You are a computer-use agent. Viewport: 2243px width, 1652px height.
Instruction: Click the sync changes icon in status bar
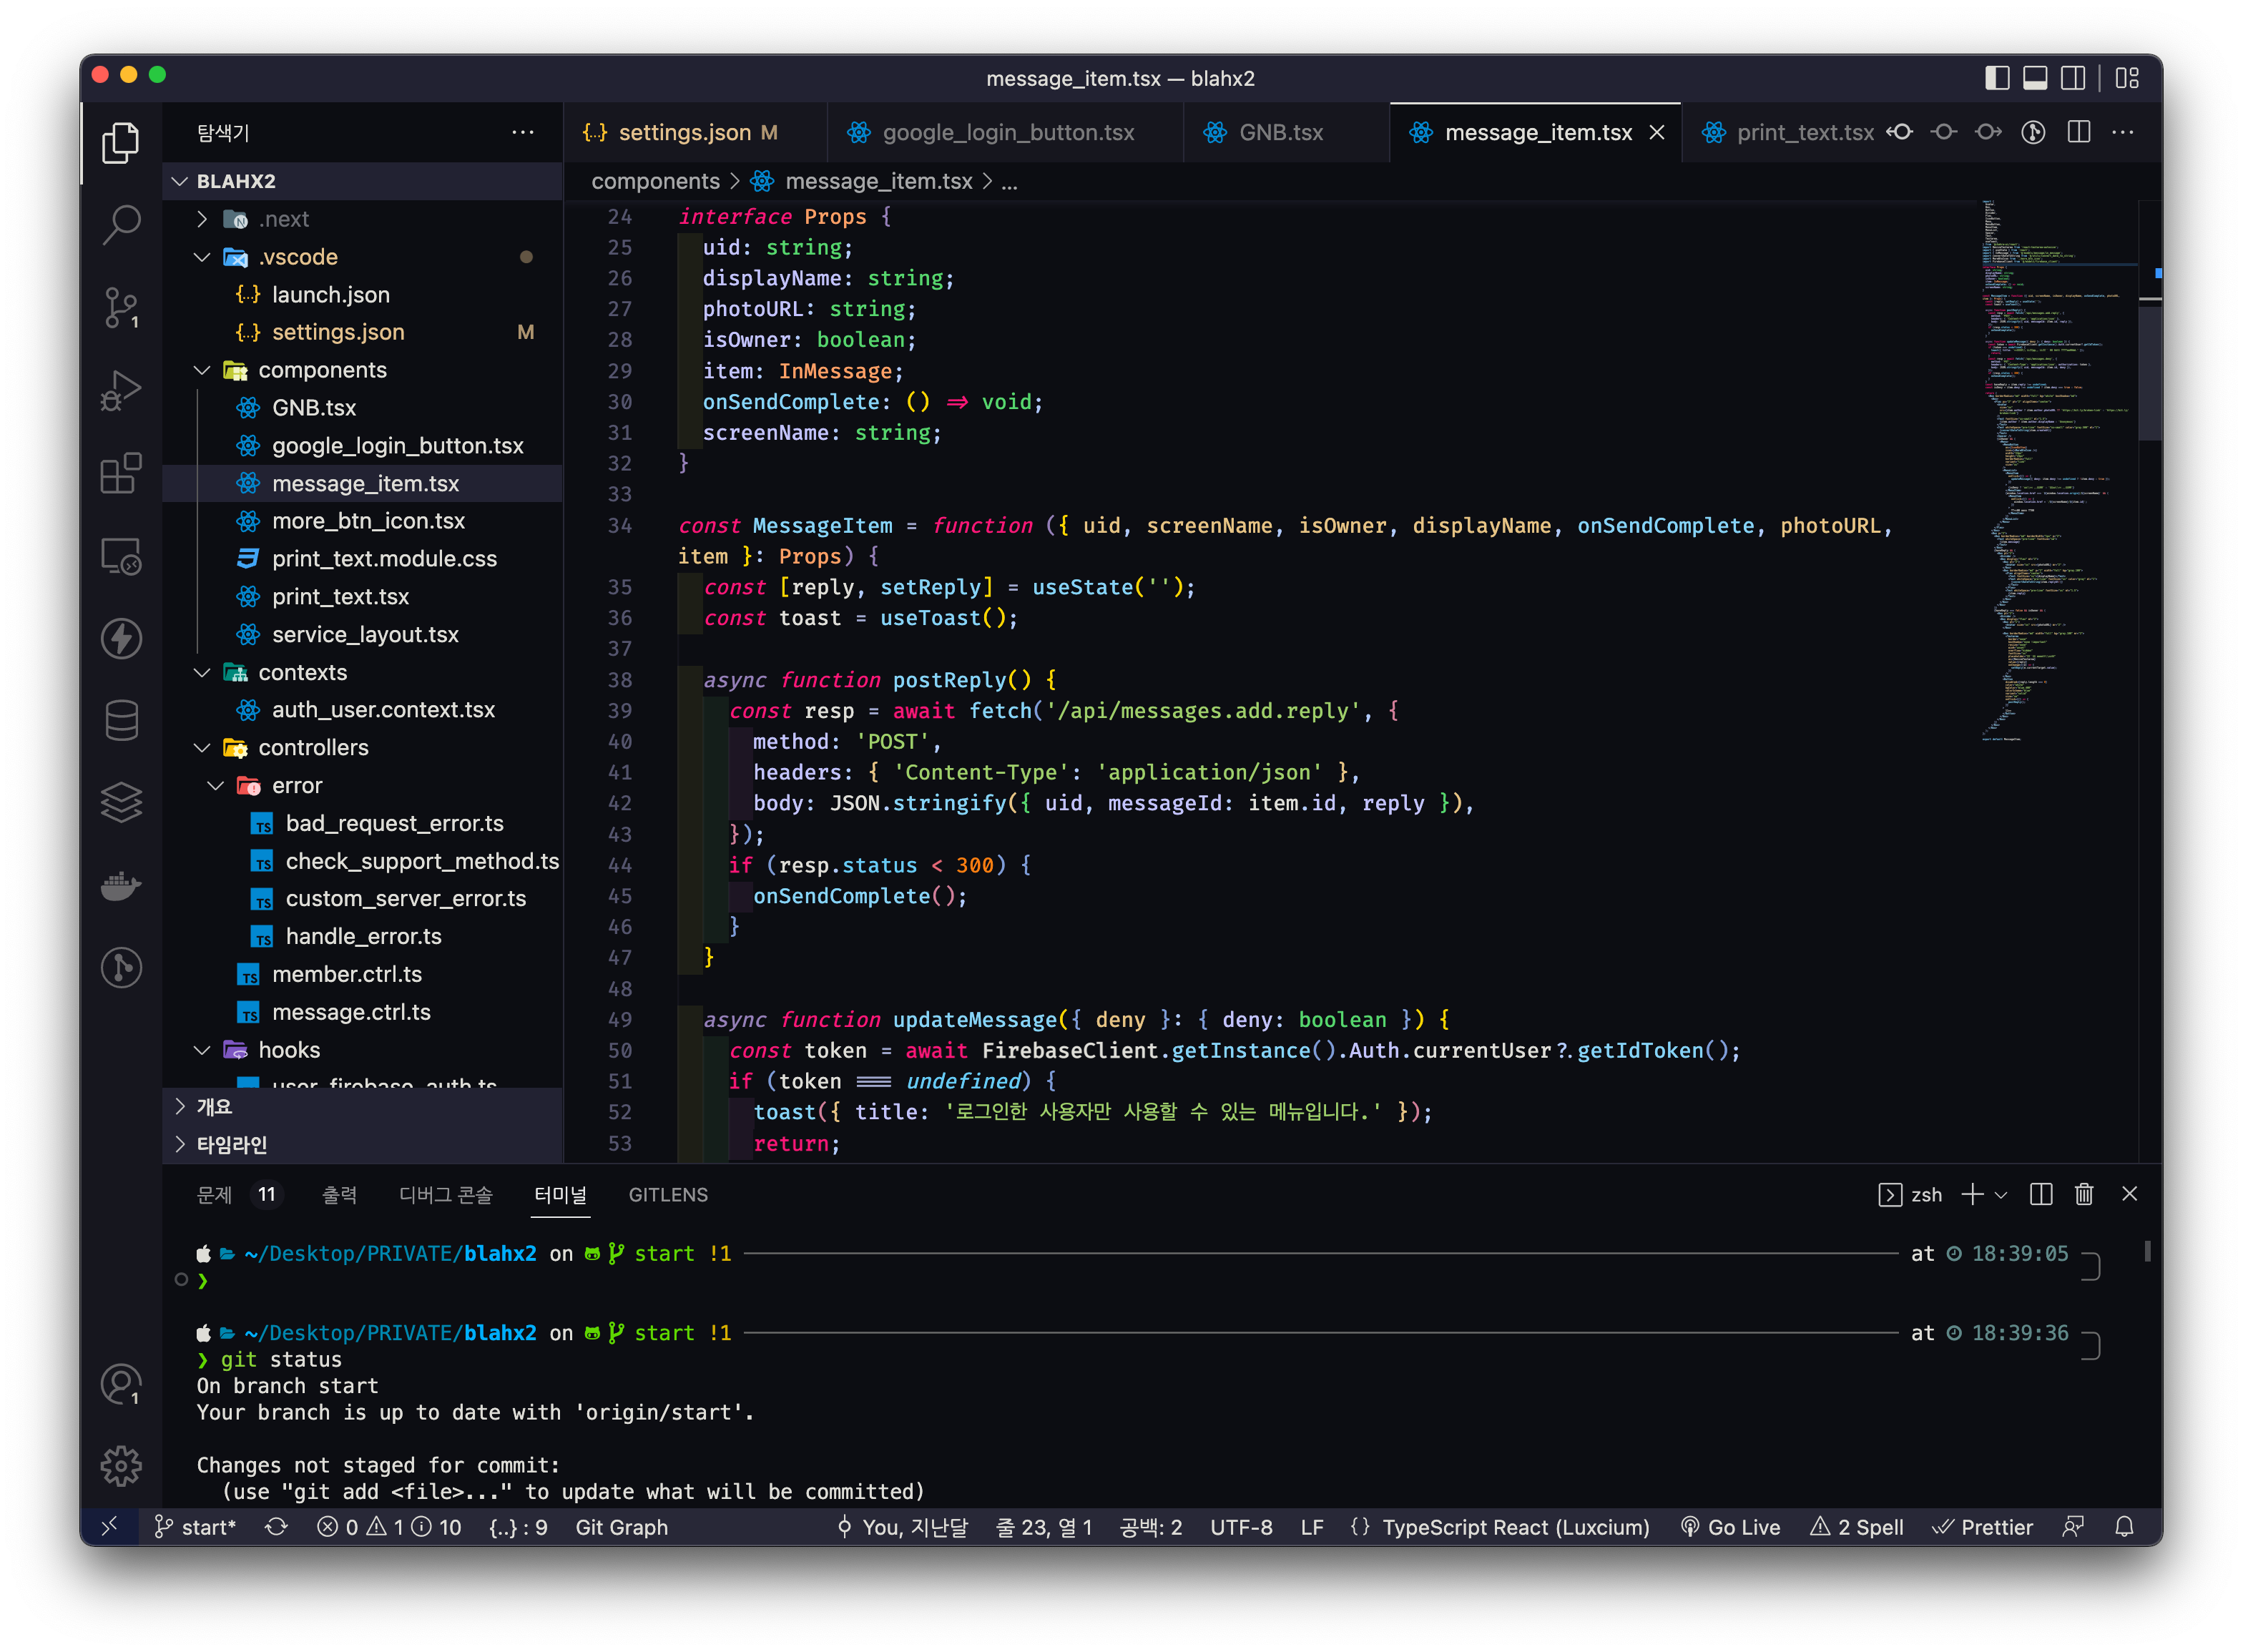pyautogui.click(x=276, y=1527)
